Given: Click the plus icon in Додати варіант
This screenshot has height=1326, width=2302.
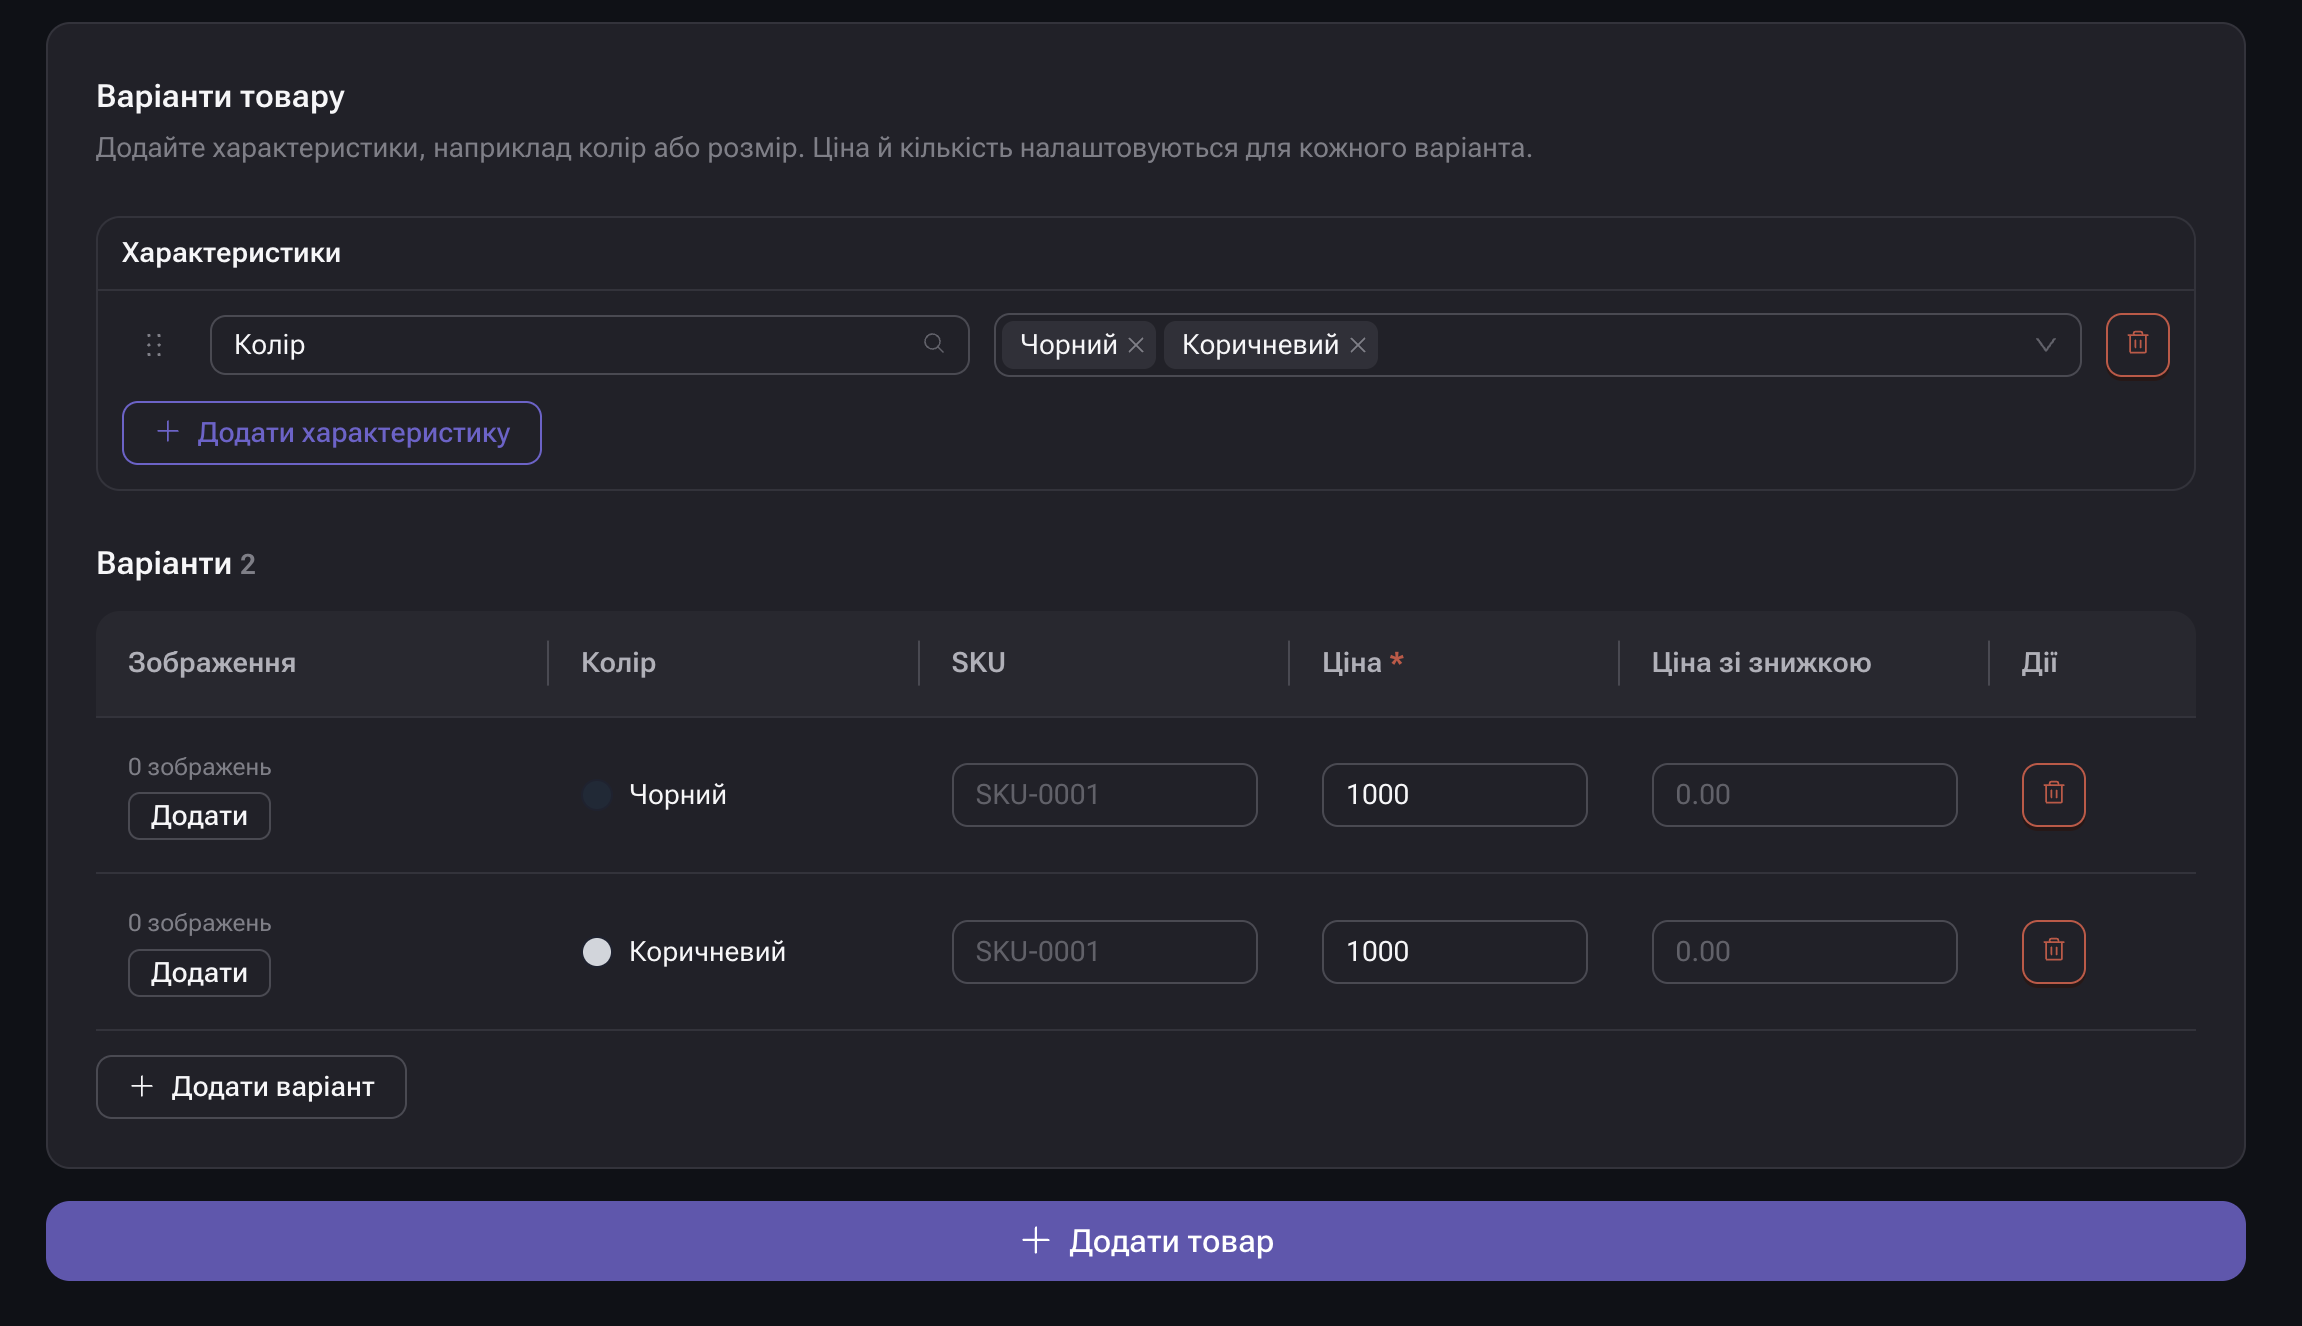Looking at the screenshot, I should 142,1086.
